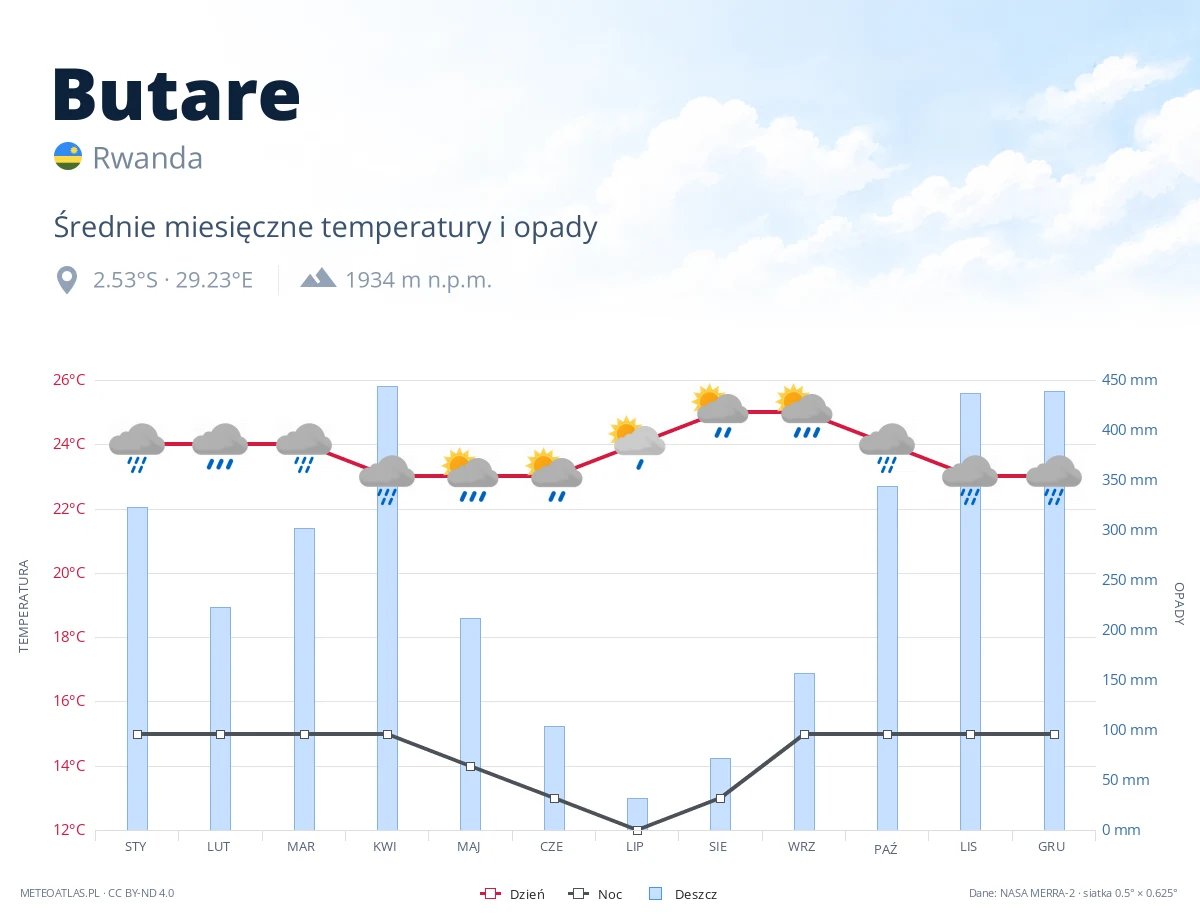Click the sun-and-rain cloud icon above WRZ
Screen dimensions: 1200x920
pyautogui.click(x=804, y=412)
